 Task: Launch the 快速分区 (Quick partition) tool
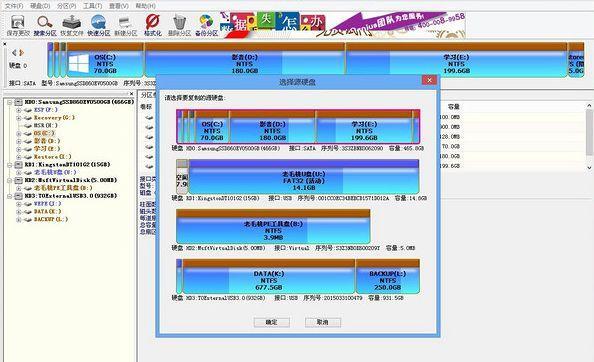click(x=98, y=22)
